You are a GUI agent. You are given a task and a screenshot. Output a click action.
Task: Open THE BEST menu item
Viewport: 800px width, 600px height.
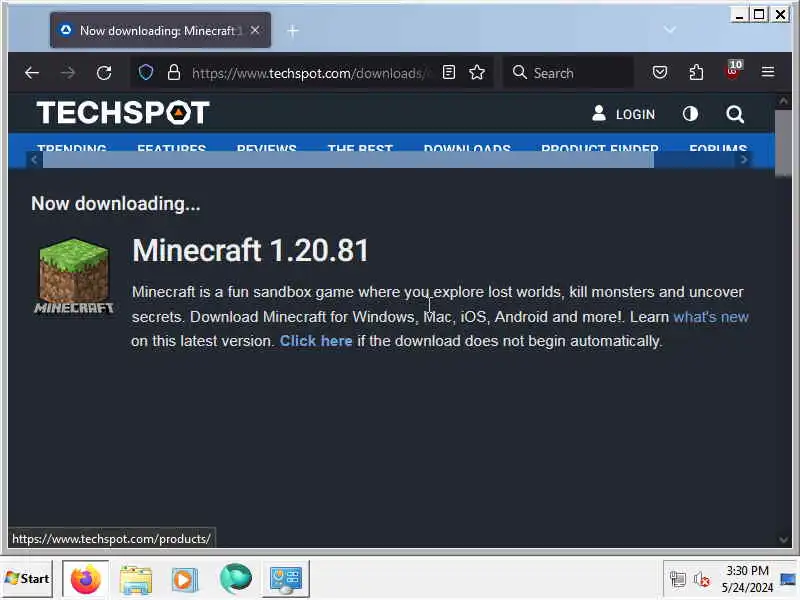(x=360, y=148)
